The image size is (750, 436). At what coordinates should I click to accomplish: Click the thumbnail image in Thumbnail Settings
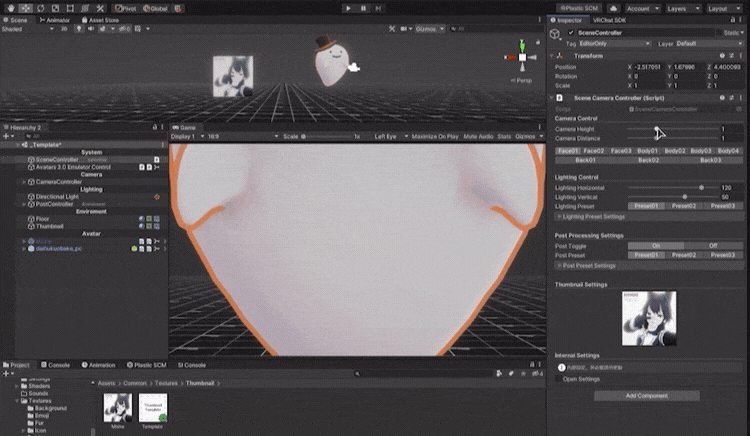(x=649, y=318)
